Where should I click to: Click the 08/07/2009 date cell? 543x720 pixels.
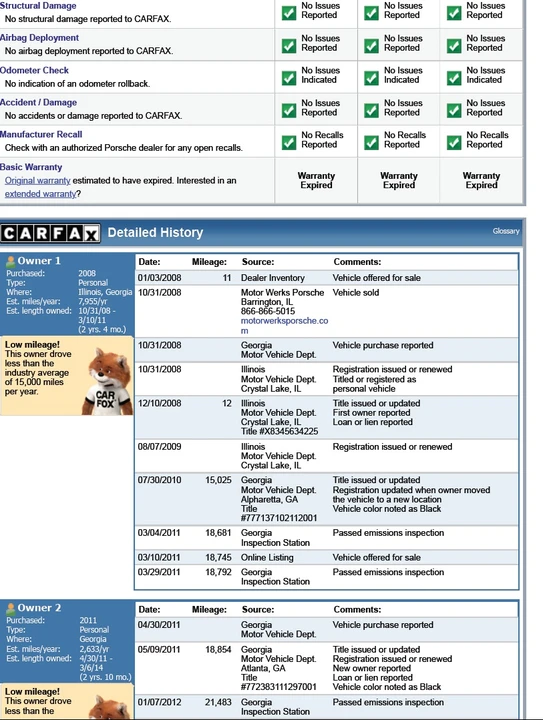159,447
